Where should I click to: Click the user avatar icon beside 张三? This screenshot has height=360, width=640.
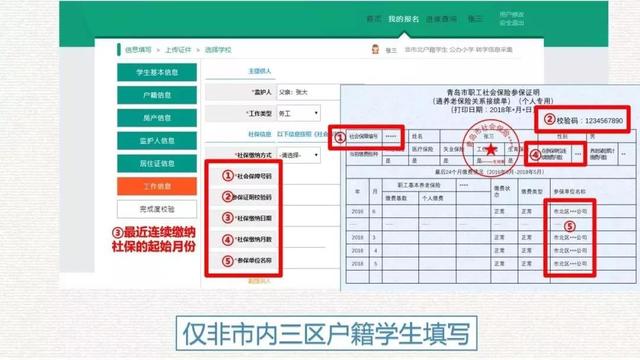click(x=375, y=49)
